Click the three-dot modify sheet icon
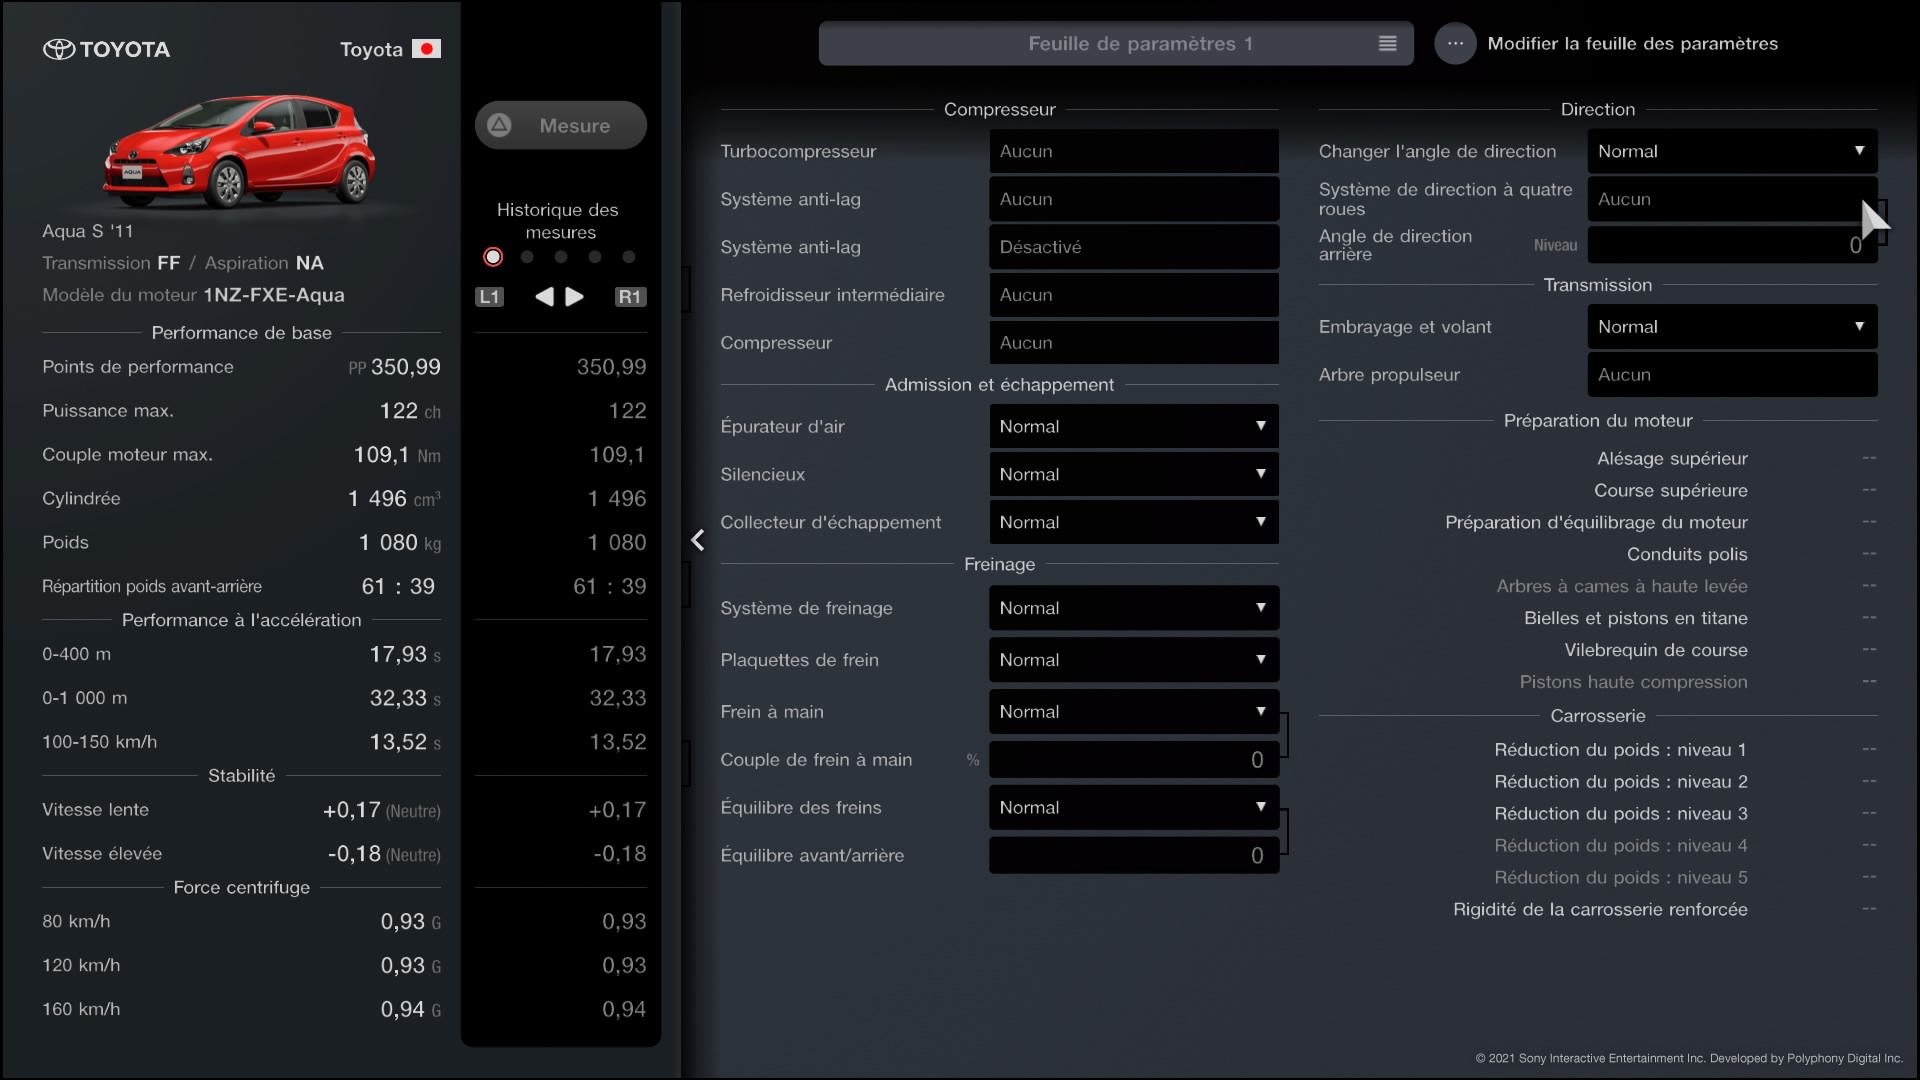1920x1080 pixels. [1455, 44]
